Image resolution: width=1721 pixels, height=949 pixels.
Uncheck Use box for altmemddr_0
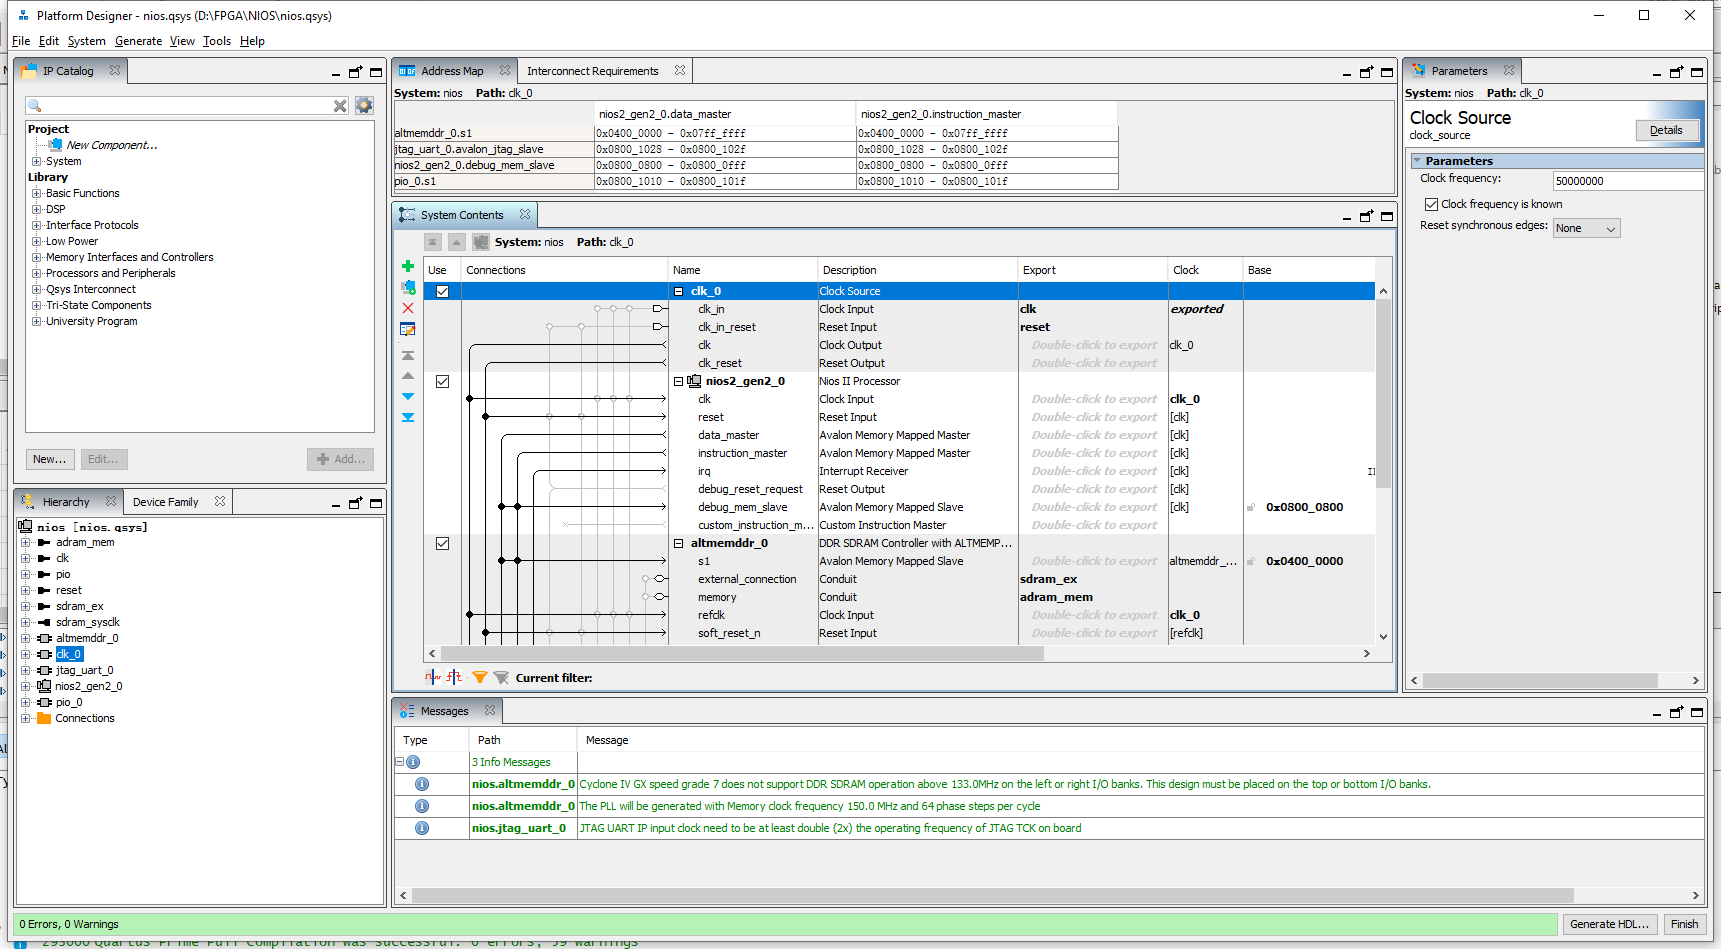442,543
